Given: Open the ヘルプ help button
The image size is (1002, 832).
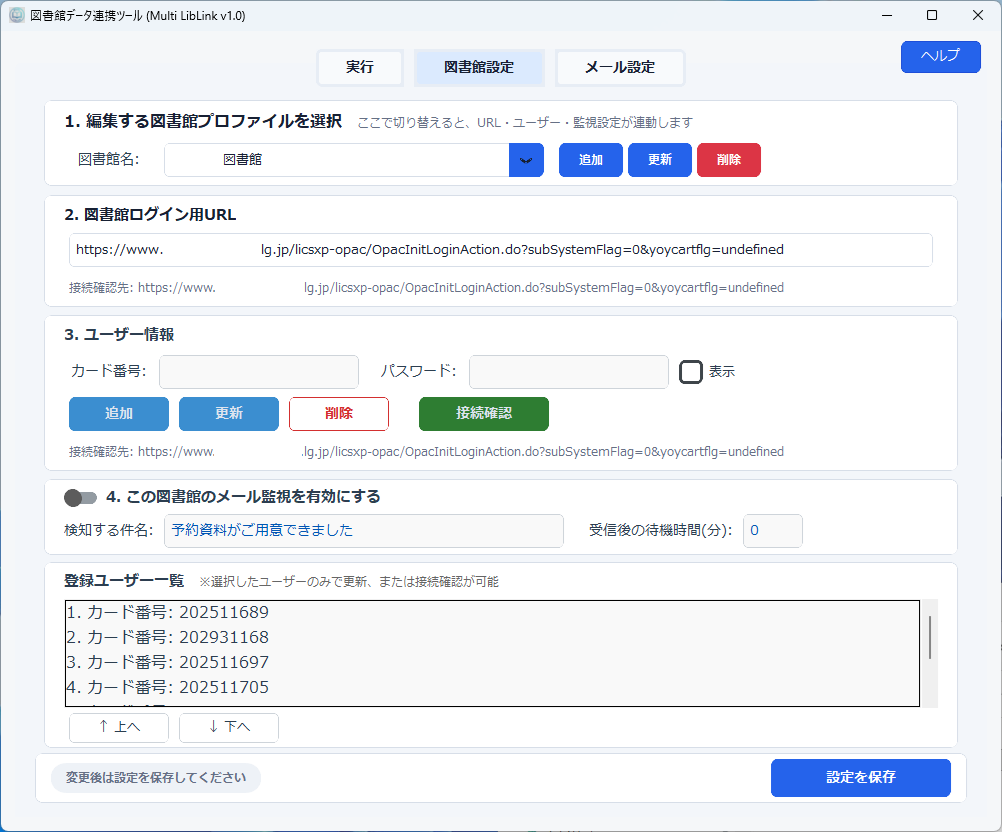Looking at the screenshot, I should (940, 56).
